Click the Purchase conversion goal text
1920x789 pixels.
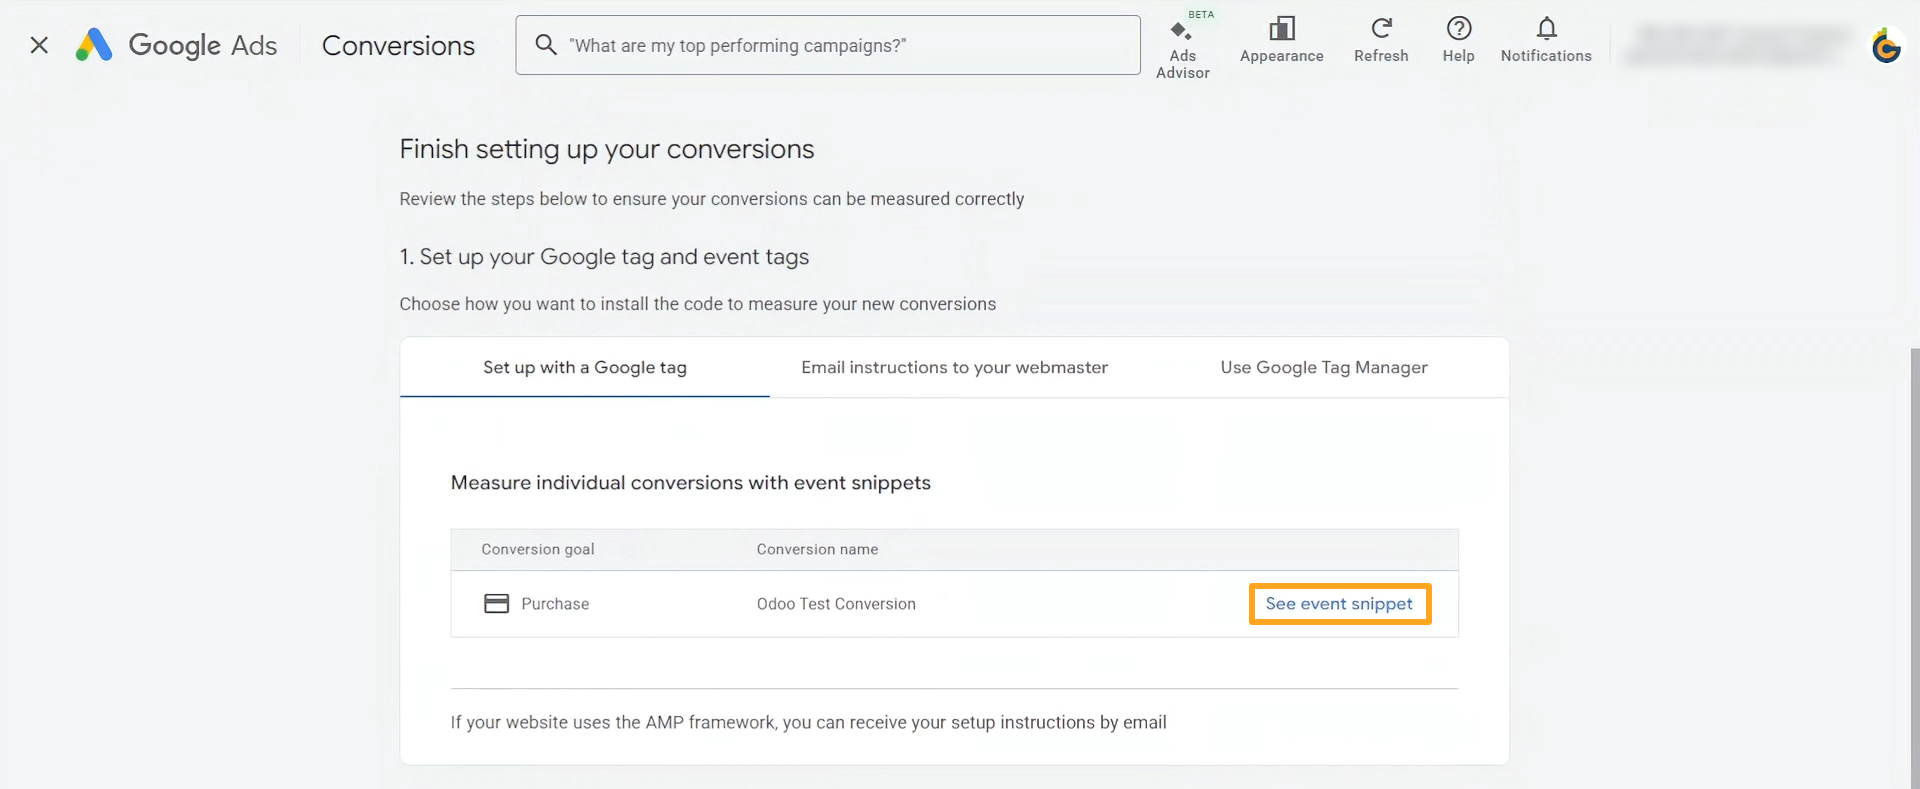(x=555, y=604)
